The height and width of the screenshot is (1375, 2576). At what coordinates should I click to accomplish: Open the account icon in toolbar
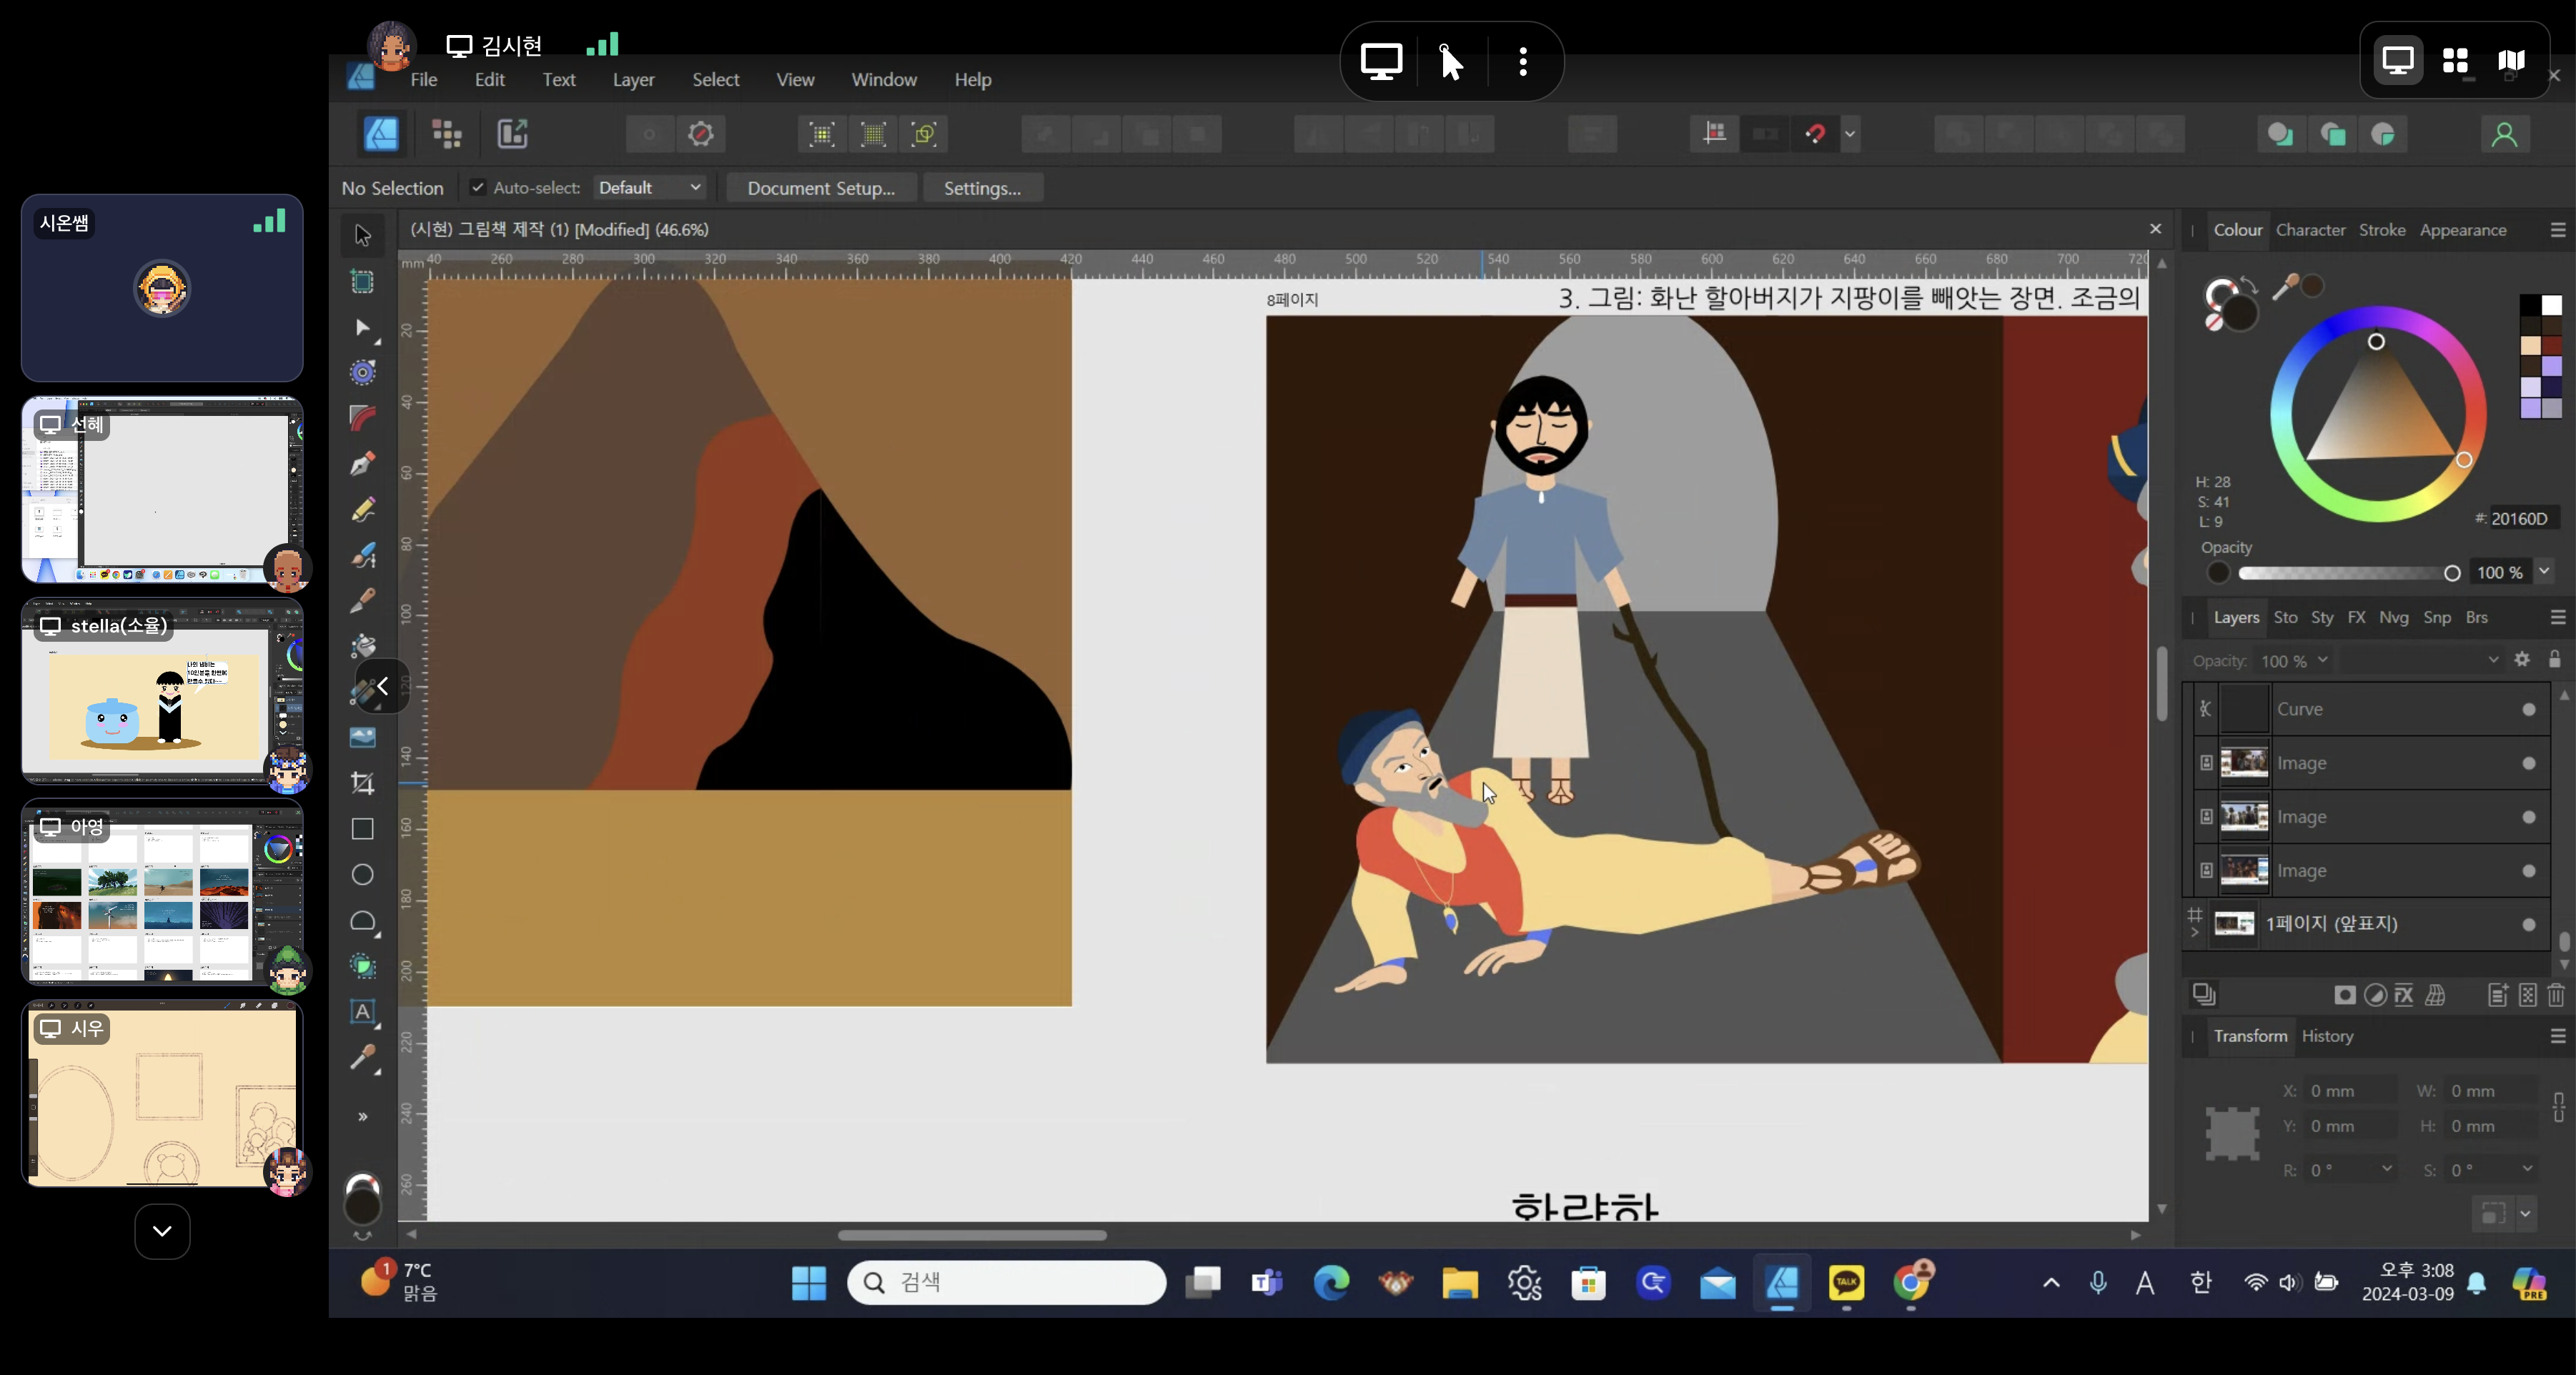(x=2504, y=134)
